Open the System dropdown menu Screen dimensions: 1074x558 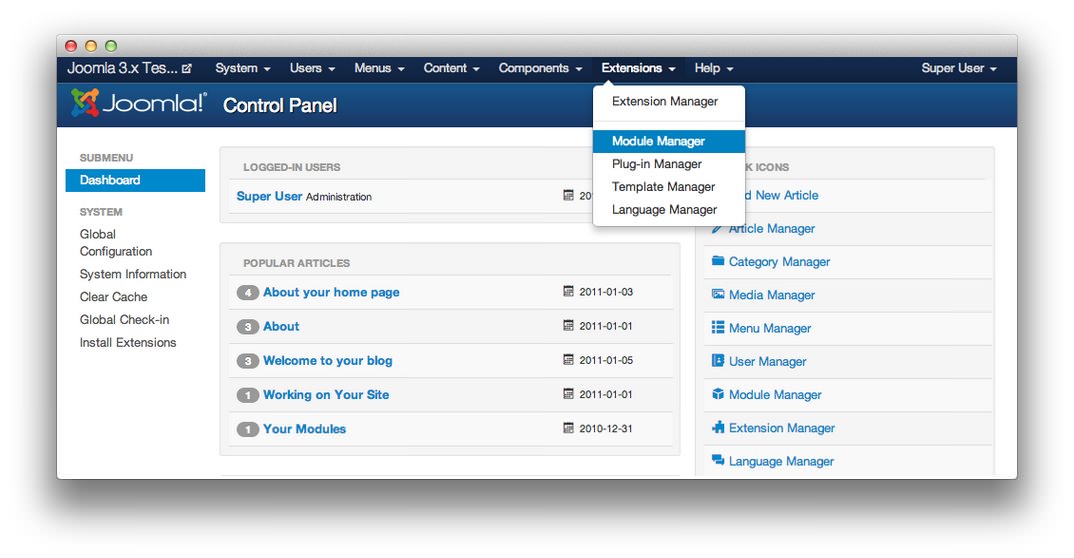click(x=243, y=68)
